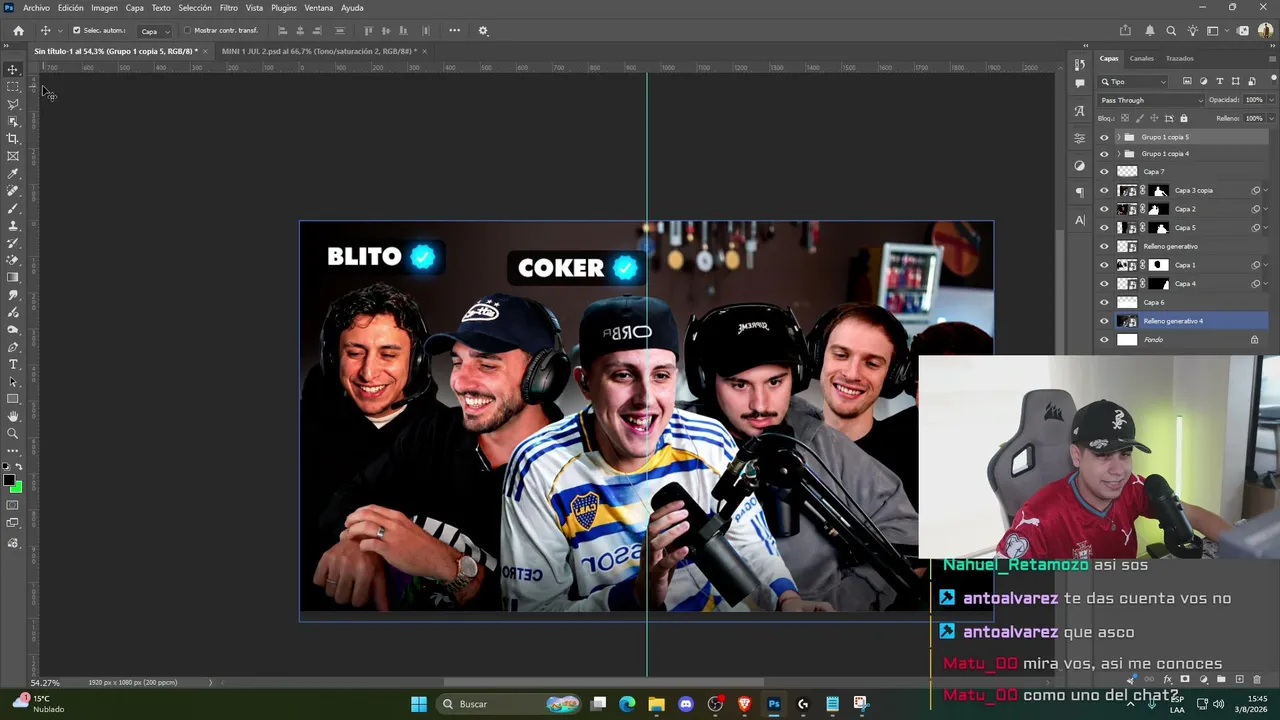The height and width of the screenshot is (720, 1280).
Task: Open the options bar settings gear
Action: pos(483,31)
